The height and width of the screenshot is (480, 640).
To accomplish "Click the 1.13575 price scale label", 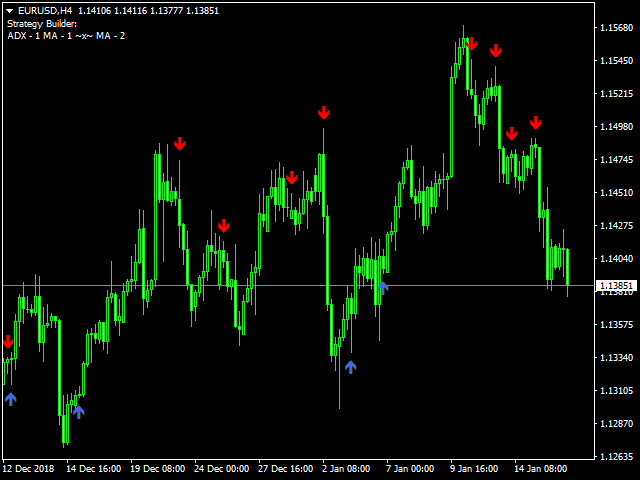I will coord(616,324).
